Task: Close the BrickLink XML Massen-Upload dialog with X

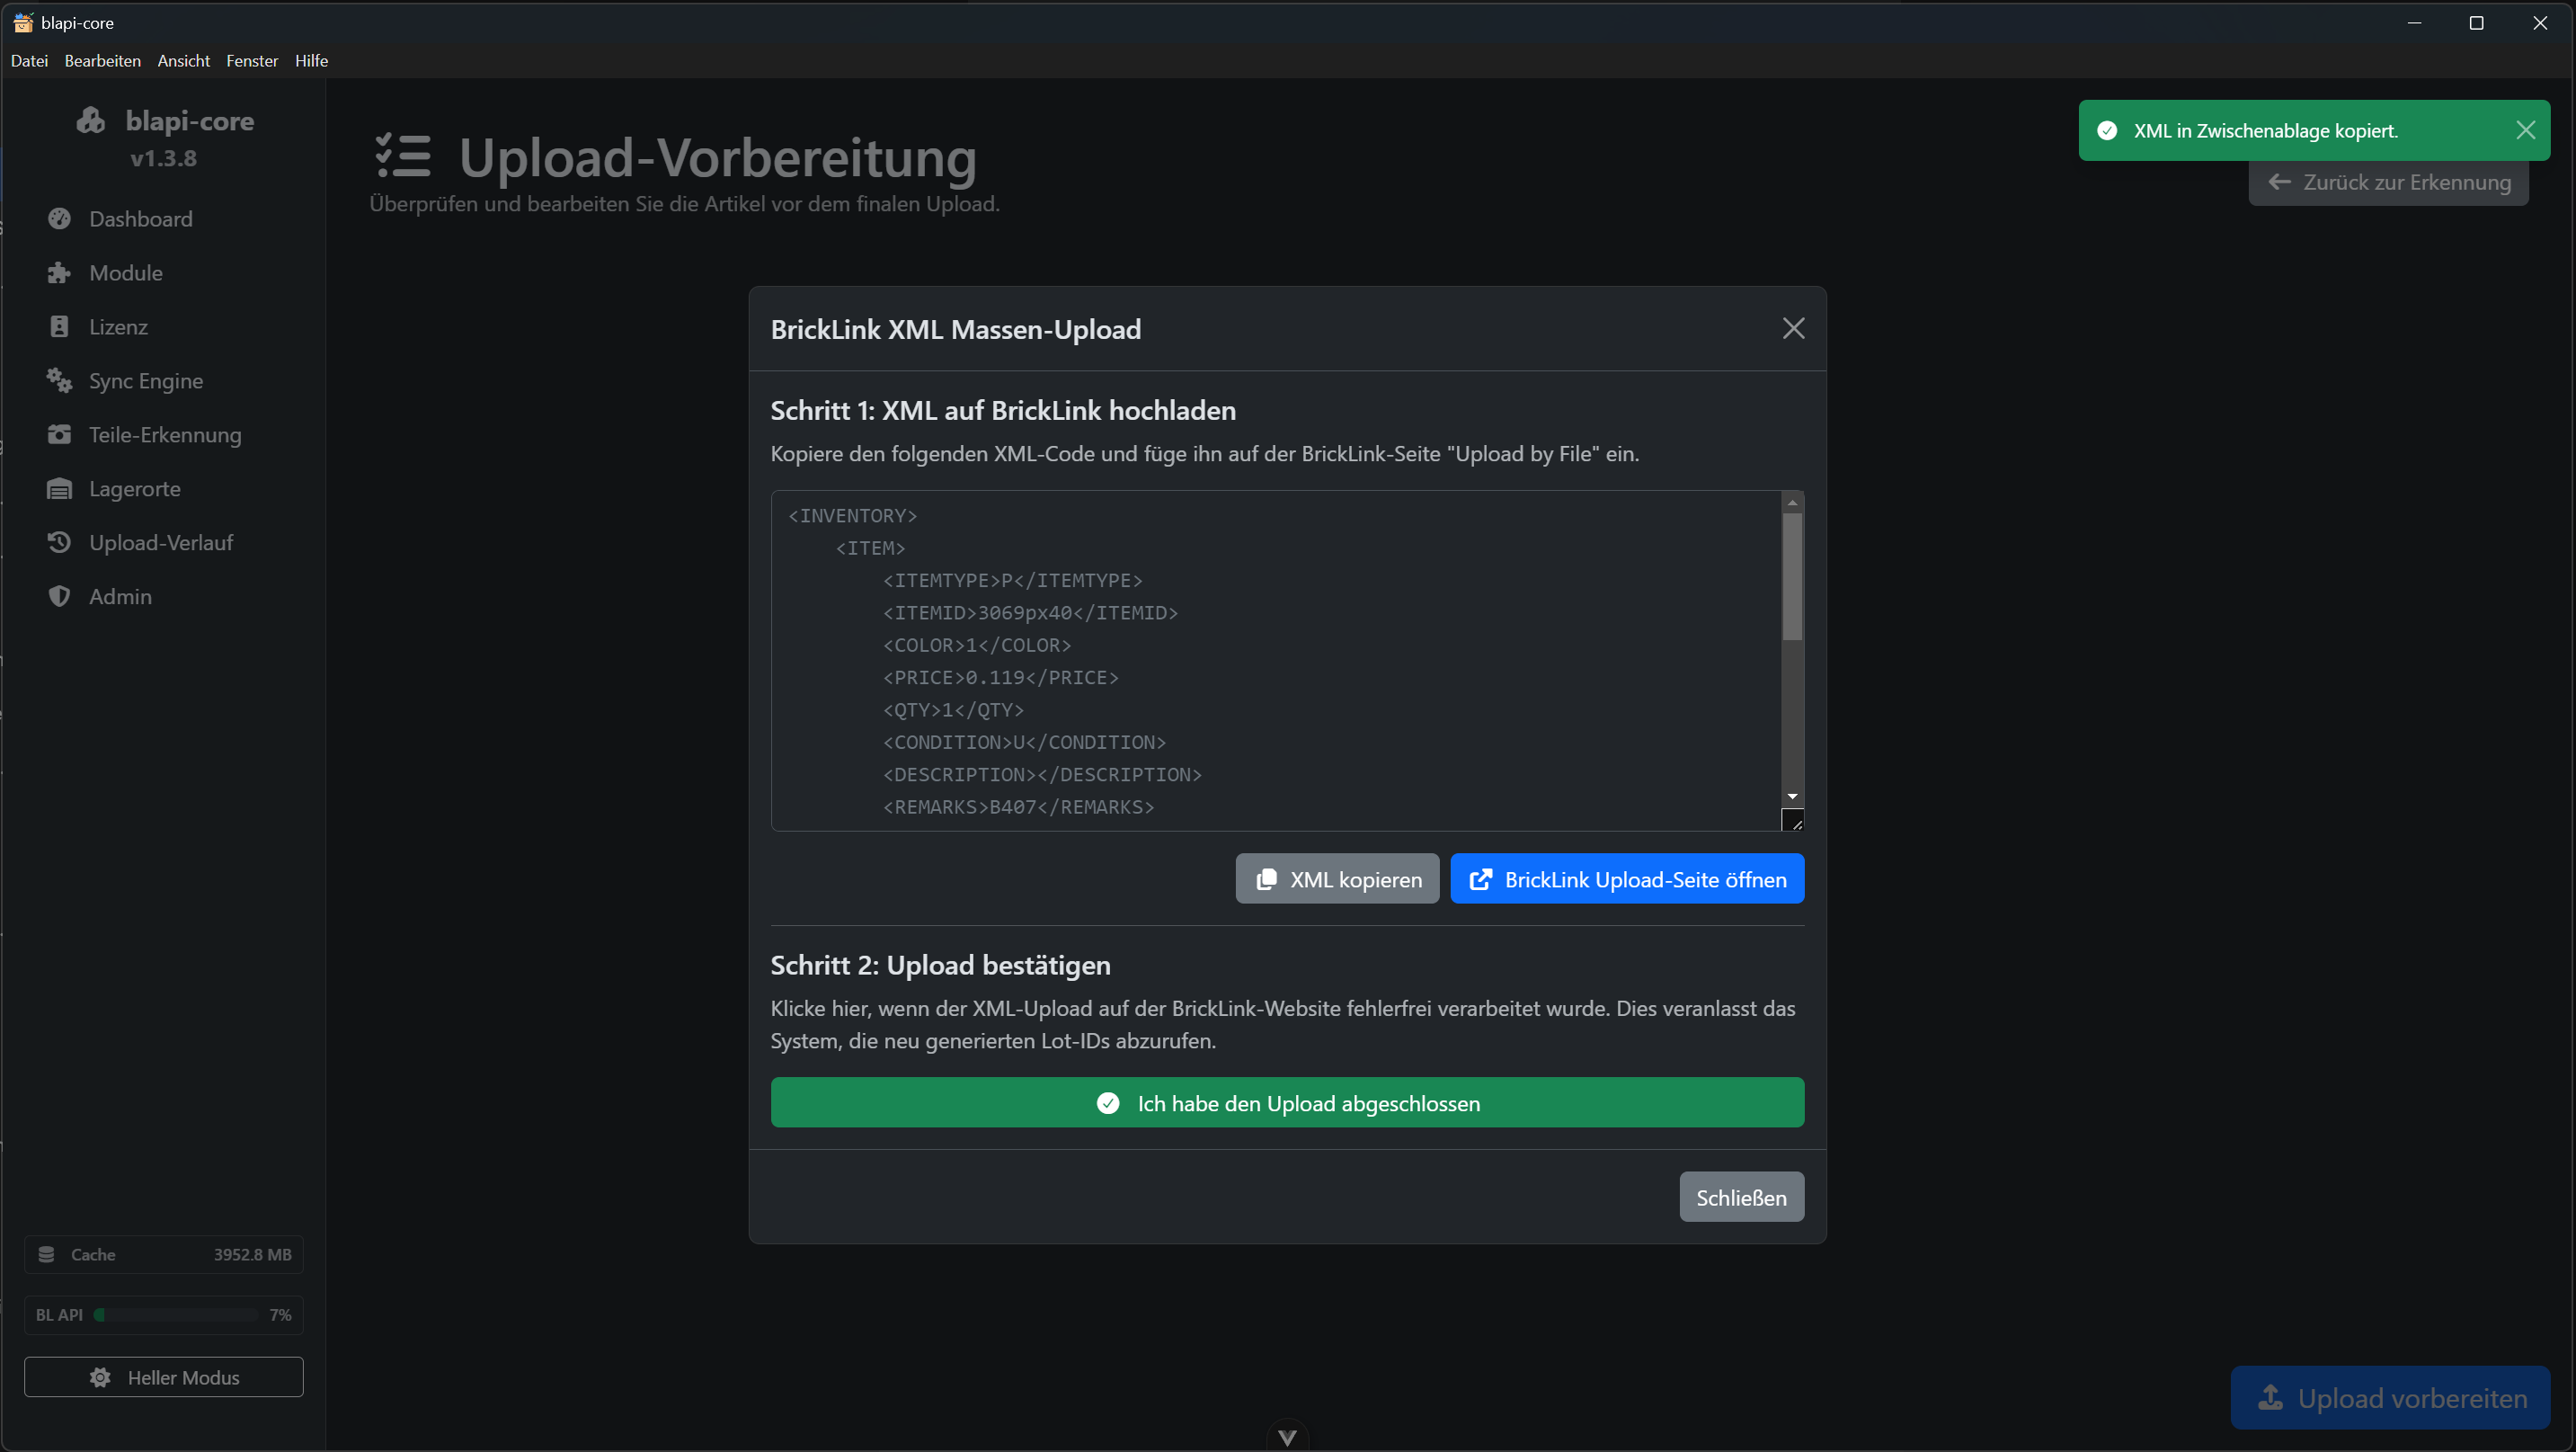Action: tap(1794, 329)
